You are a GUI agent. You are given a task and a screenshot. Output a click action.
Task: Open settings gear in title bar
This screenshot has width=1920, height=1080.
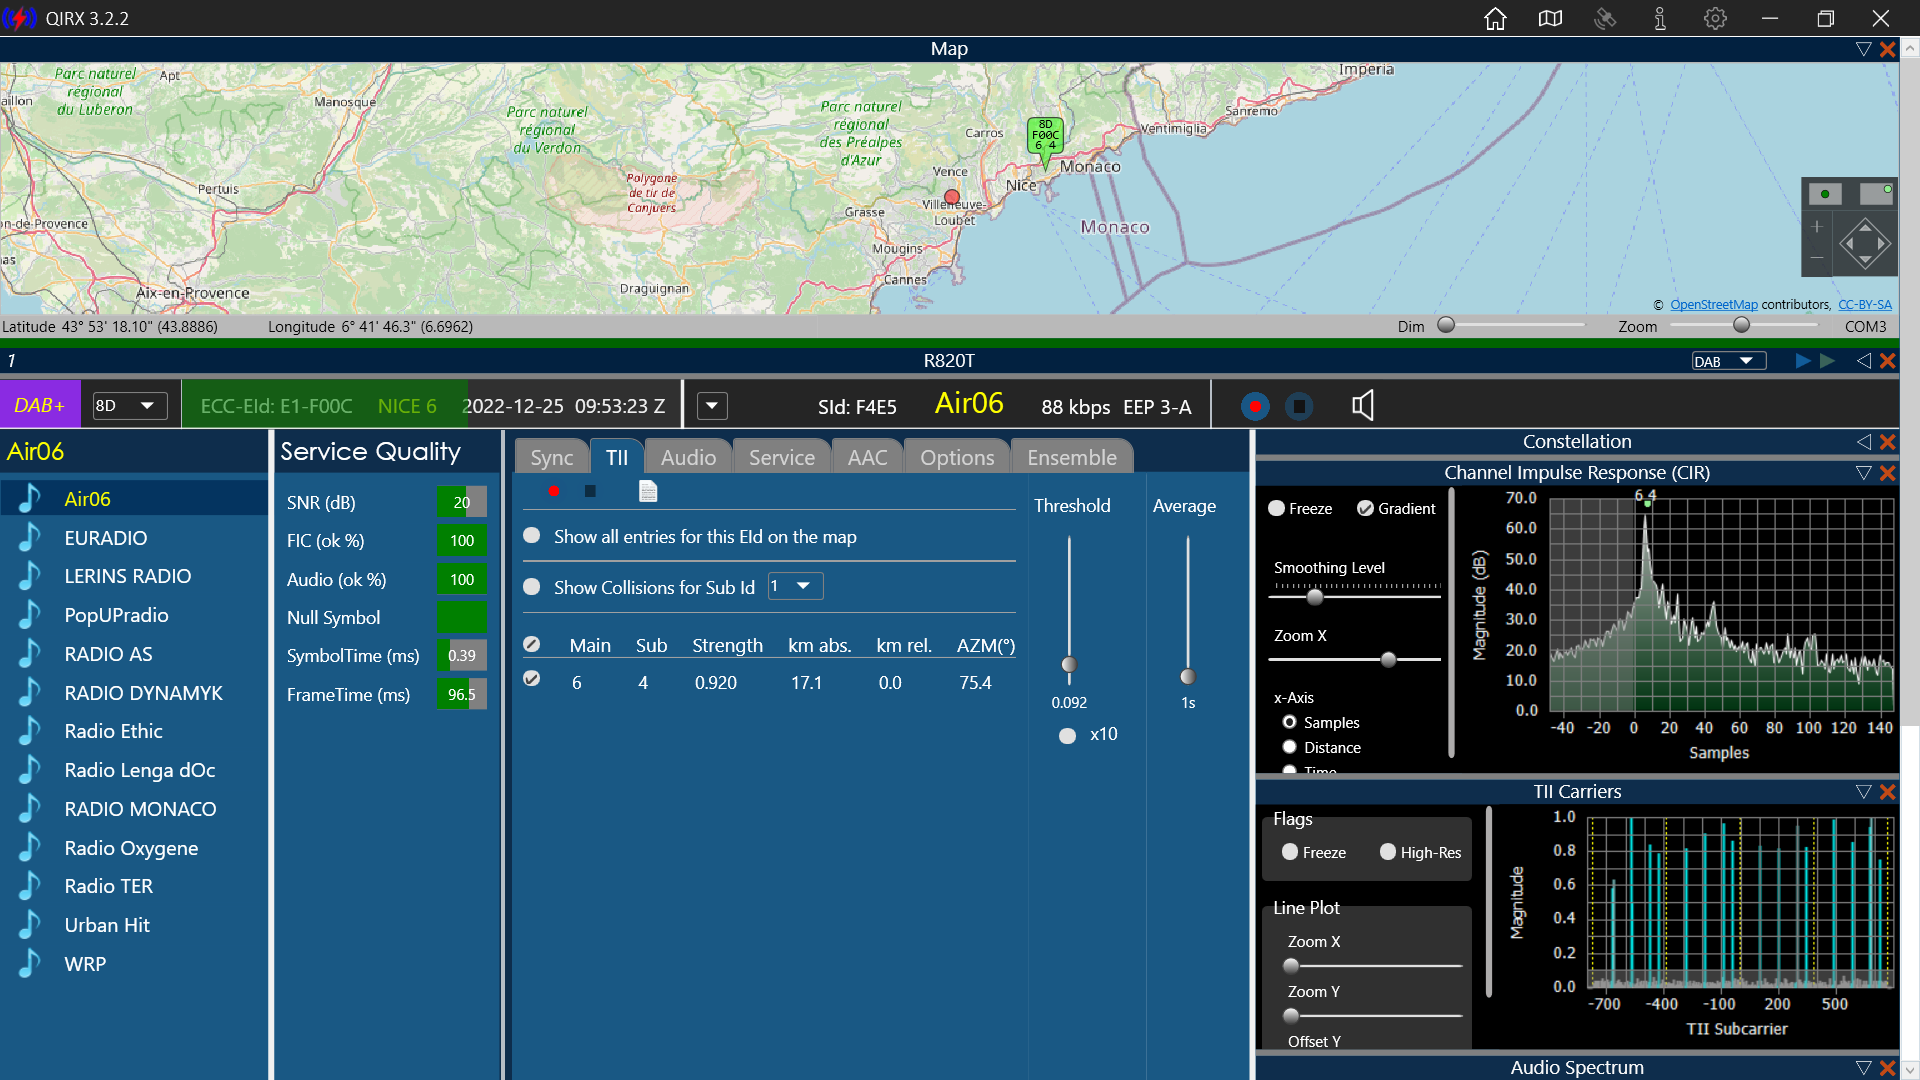pos(1715,18)
